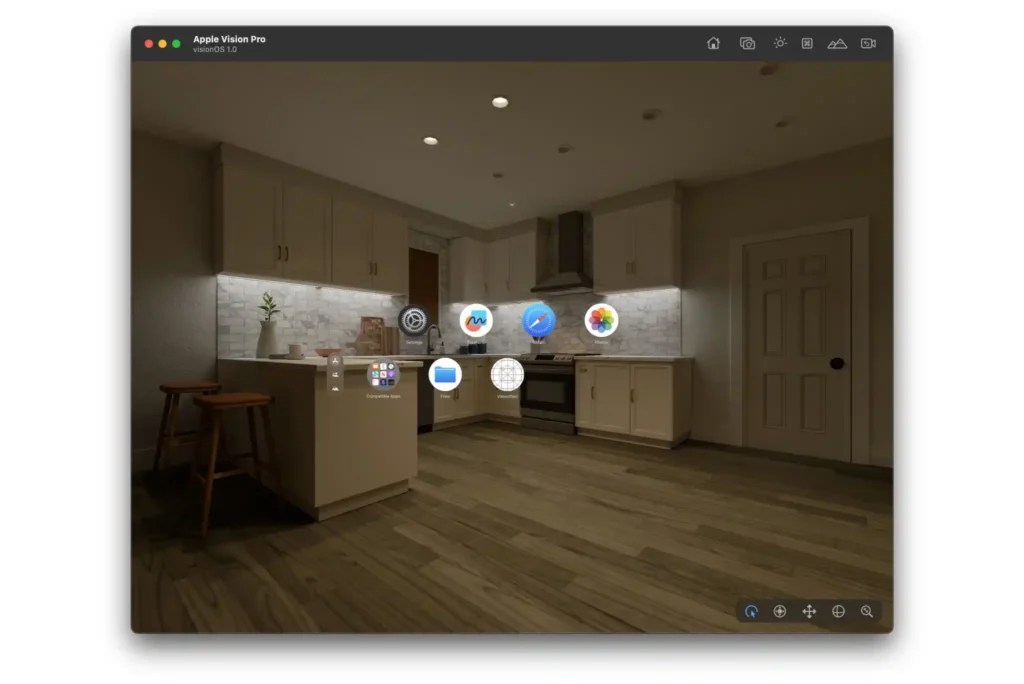Zoom the window with green button
Viewport: 1024px width, 684px height.
176,44
